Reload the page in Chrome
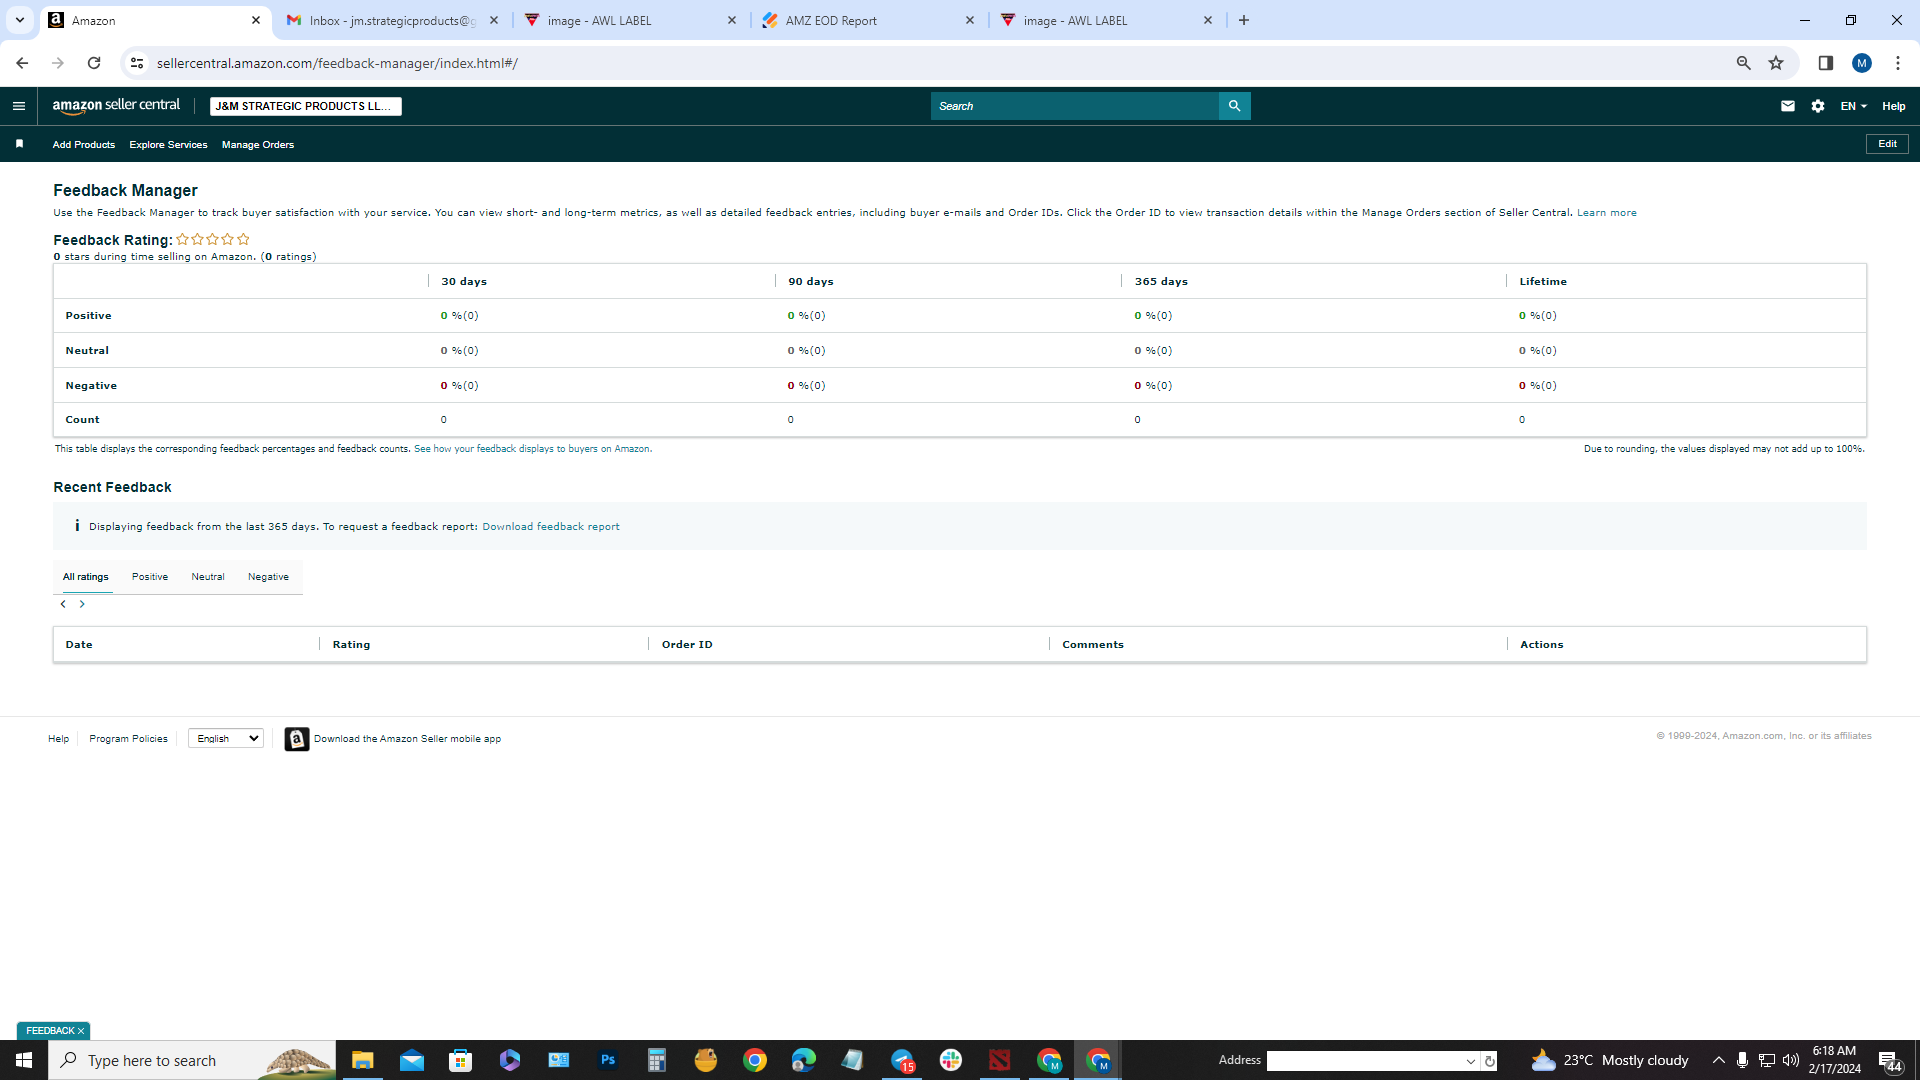The width and height of the screenshot is (1920, 1080). click(x=94, y=63)
